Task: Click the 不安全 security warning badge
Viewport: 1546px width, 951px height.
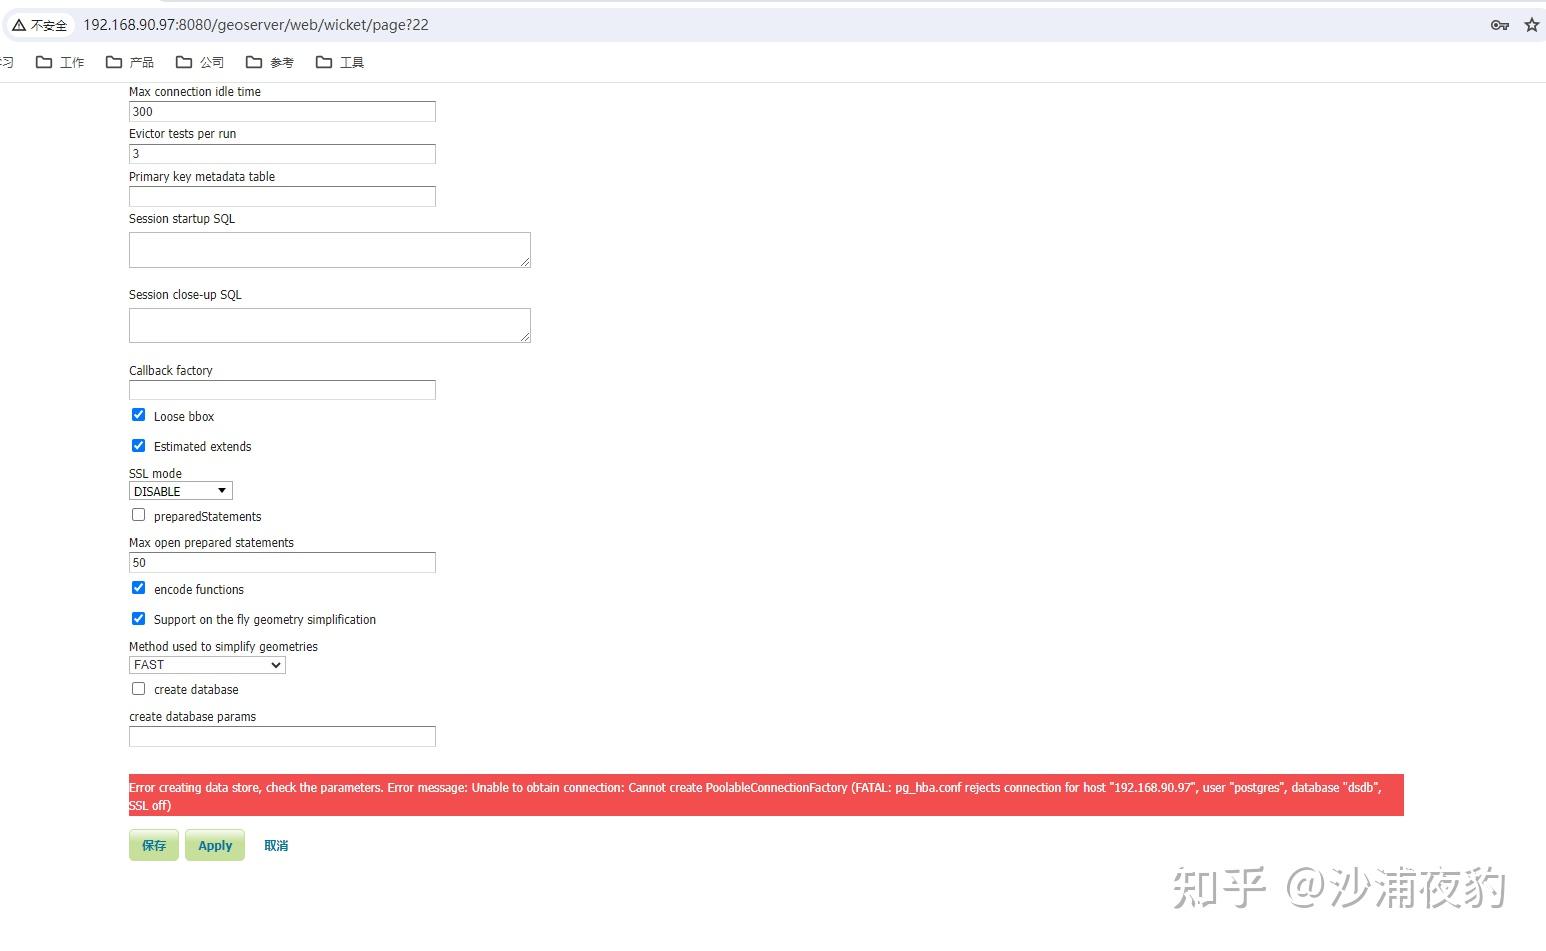Action: point(40,25)
